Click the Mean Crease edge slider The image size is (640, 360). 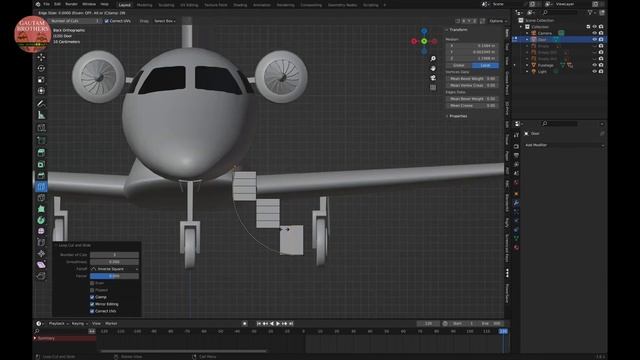pos(472,105)
